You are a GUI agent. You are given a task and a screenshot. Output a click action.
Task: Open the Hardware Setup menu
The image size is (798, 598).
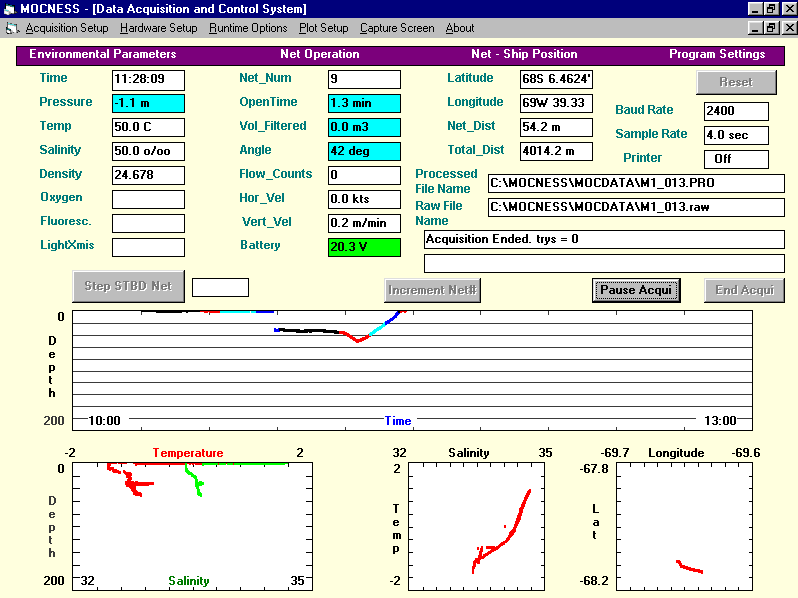(158, 28)
